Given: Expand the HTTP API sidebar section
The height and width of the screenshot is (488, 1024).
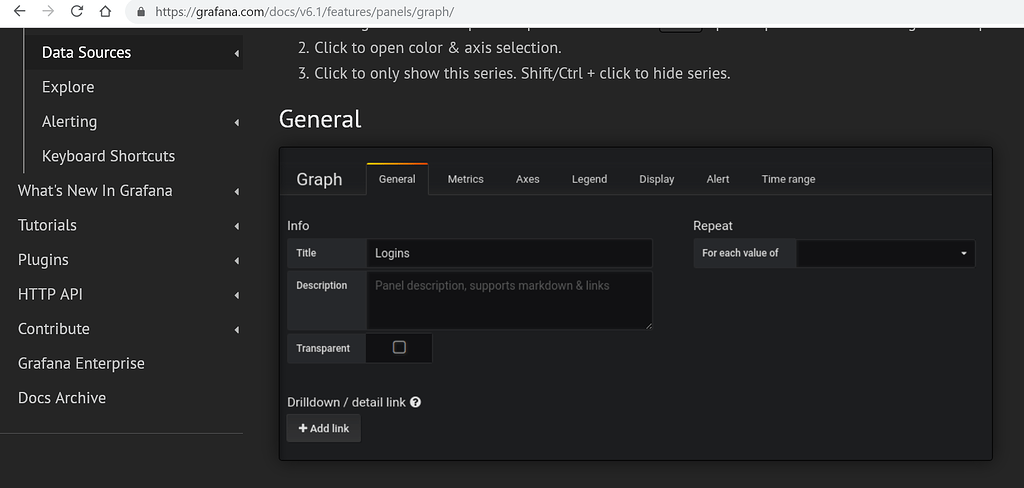Looking at the screenshot, I should click(x=237, y=295).
